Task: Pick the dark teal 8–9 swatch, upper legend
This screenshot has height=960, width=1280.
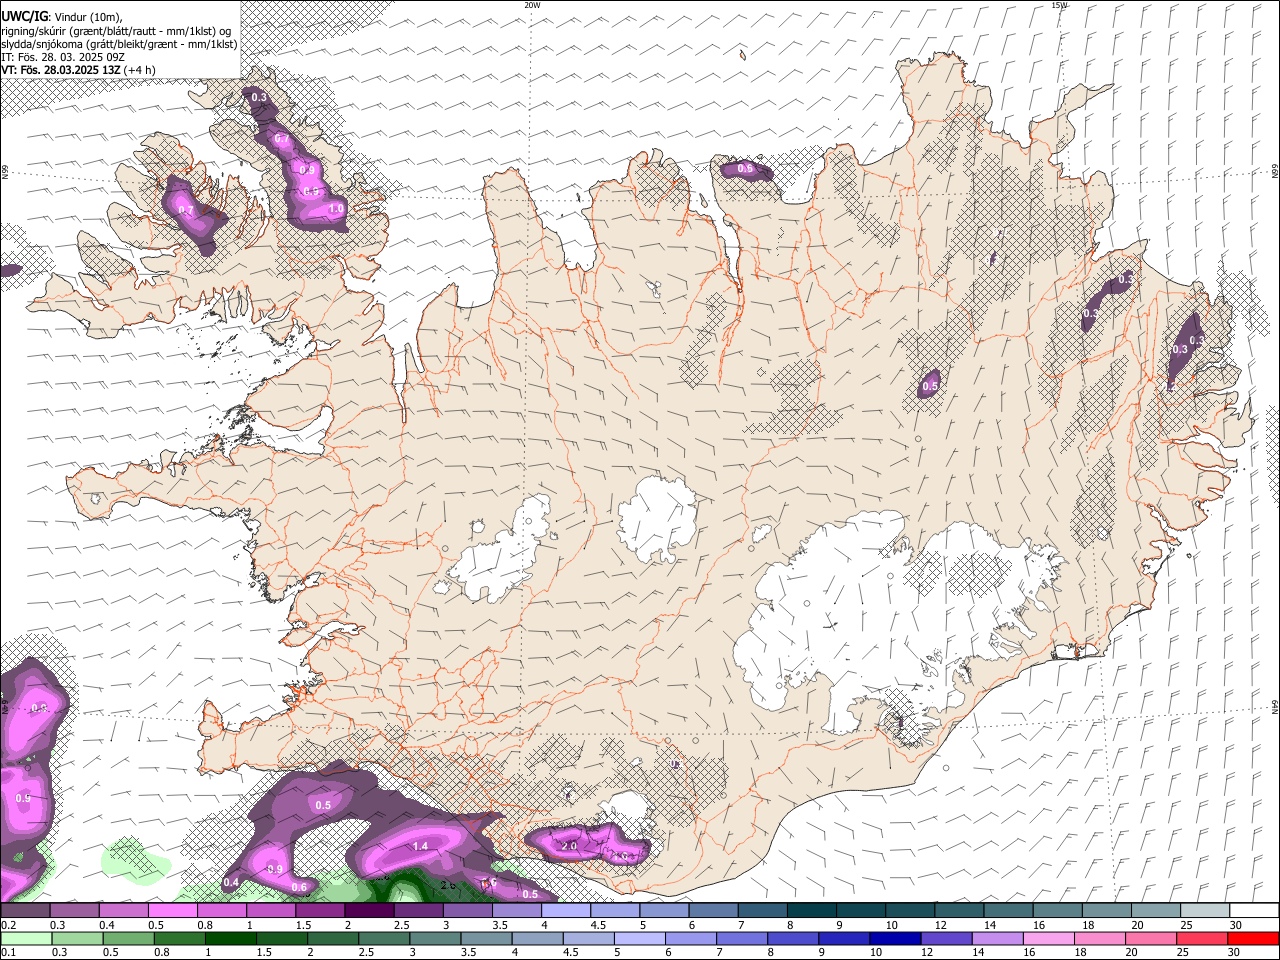Action: tap(812, 911)
